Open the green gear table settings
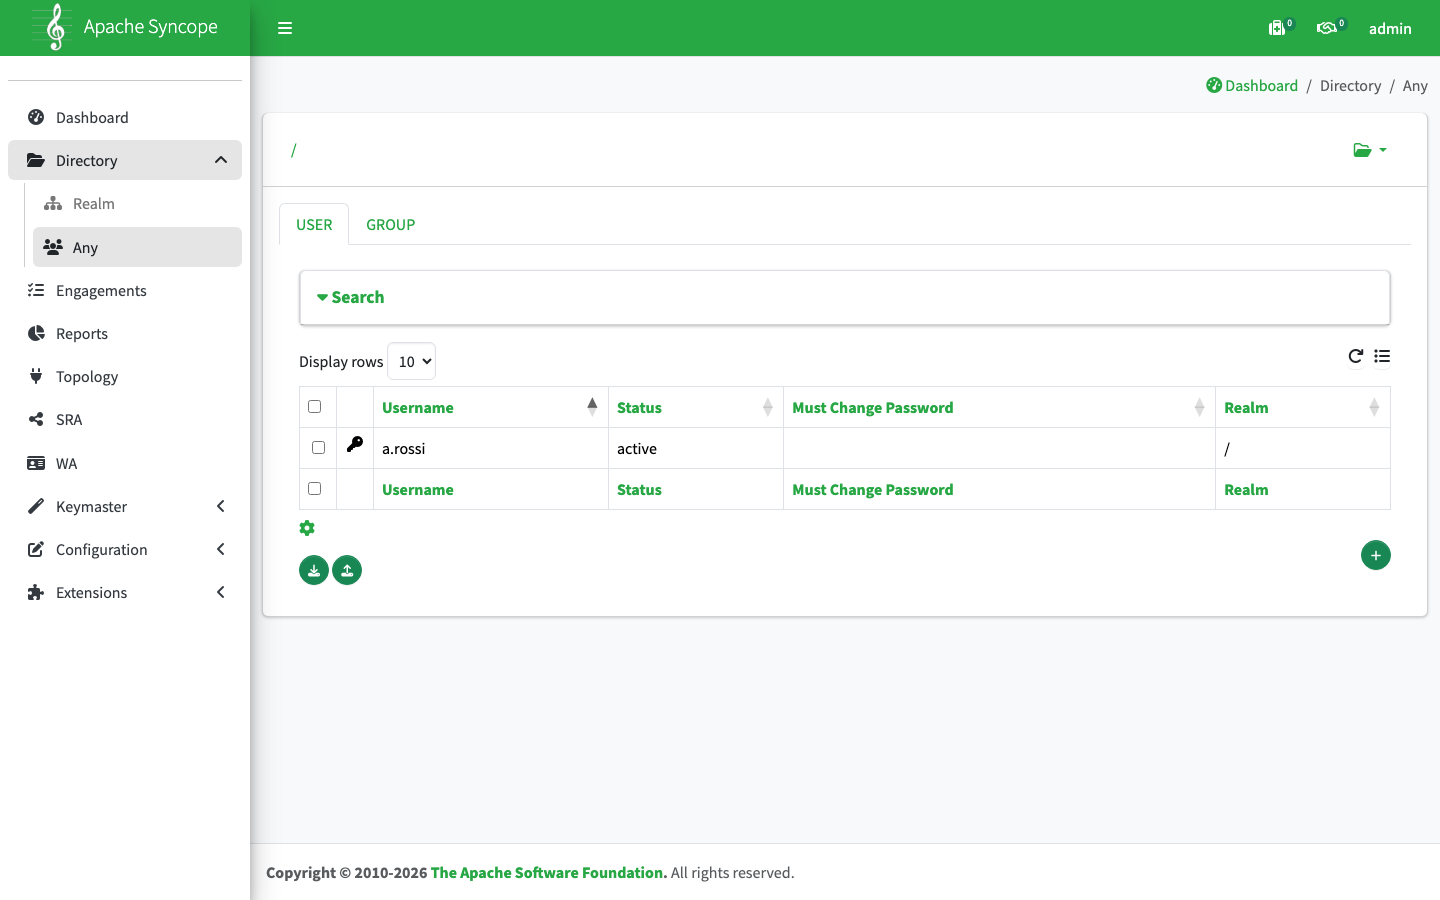 click(307, 528)
